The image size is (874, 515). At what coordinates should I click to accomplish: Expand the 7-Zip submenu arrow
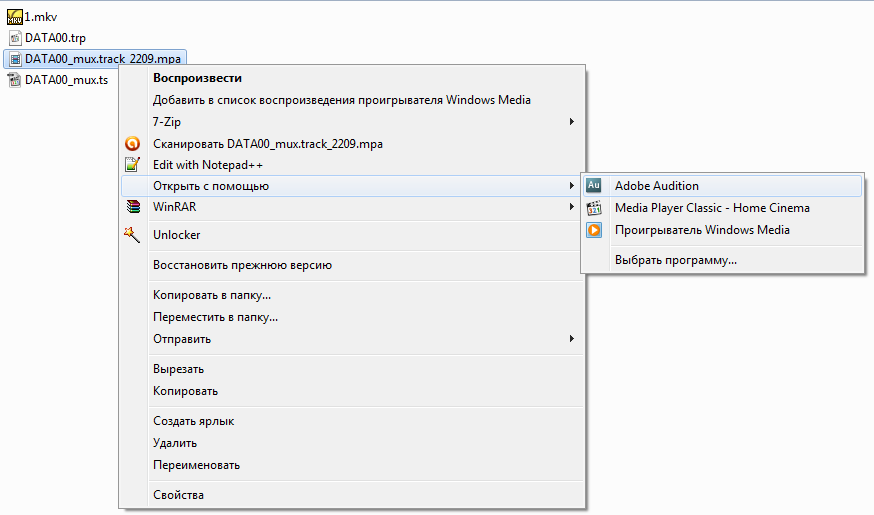(571, 122)
